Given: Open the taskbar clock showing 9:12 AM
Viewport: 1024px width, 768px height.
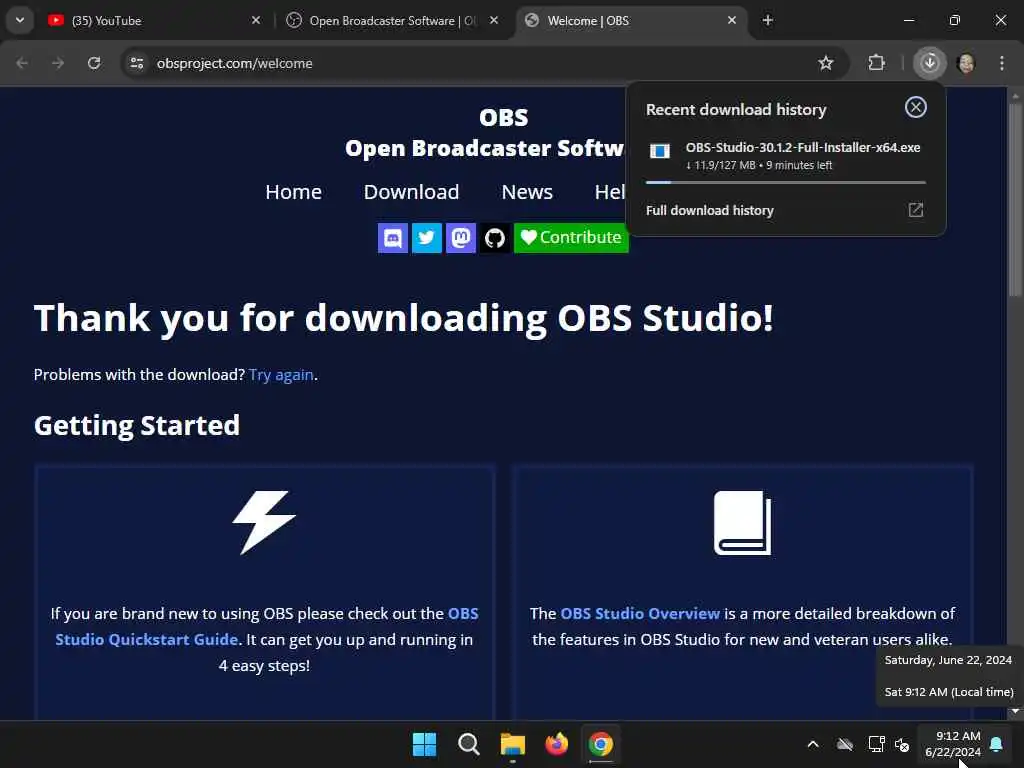Looking at the screenshot, I should click(x=953, y=744).
